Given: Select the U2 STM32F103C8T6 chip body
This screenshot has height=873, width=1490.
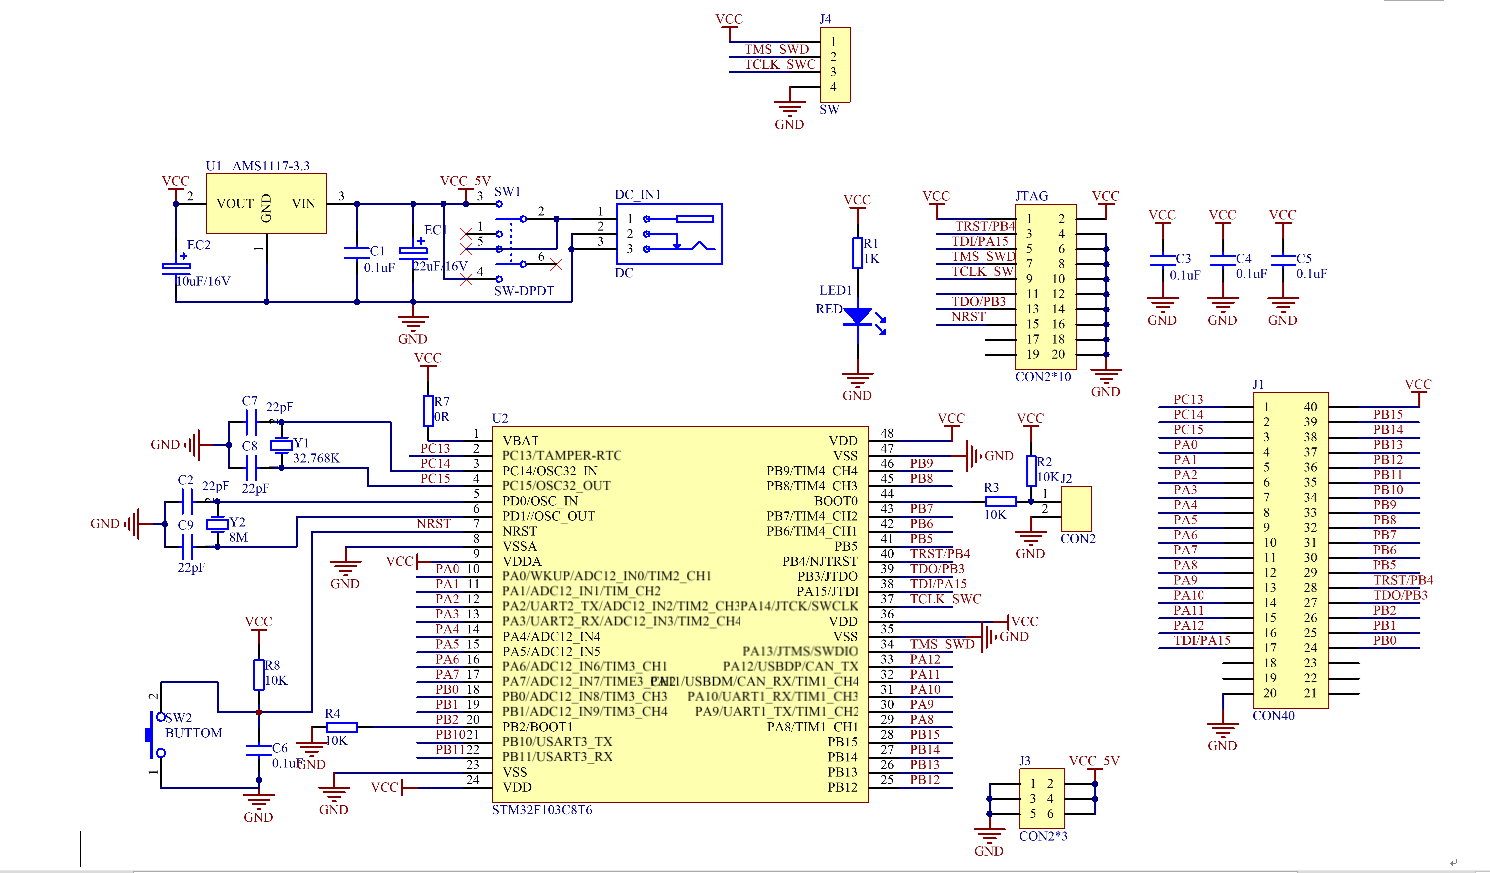Looking at the screenshot, I should [680, 614].
